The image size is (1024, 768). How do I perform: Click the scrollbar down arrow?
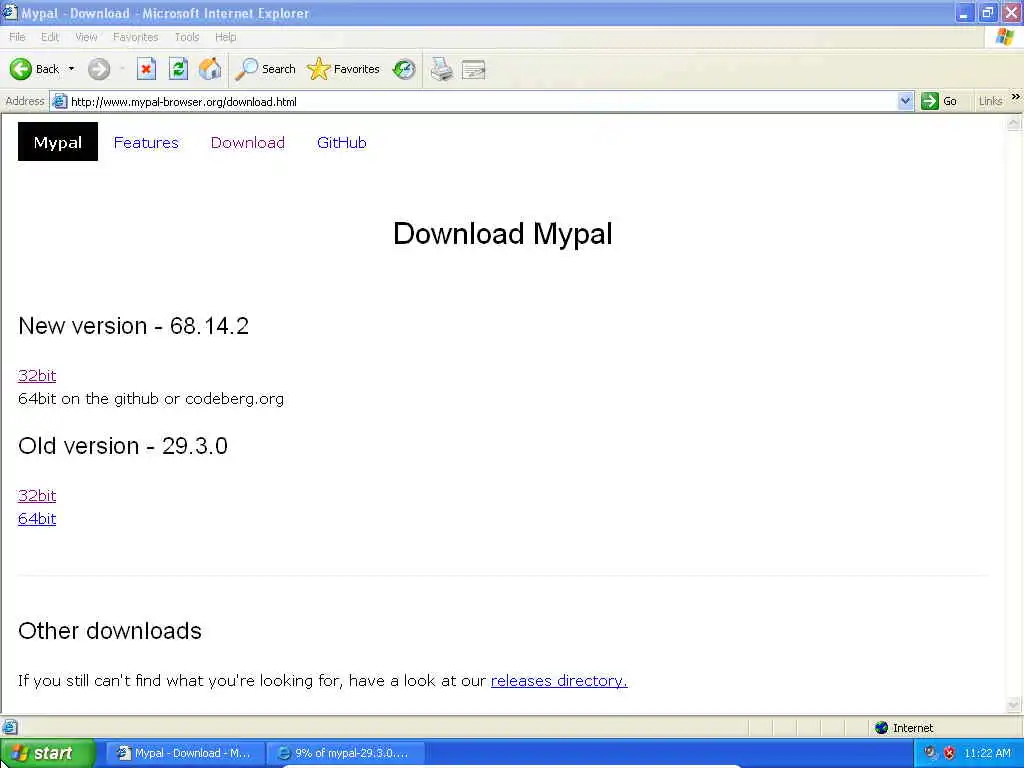tap(1014, 705)
